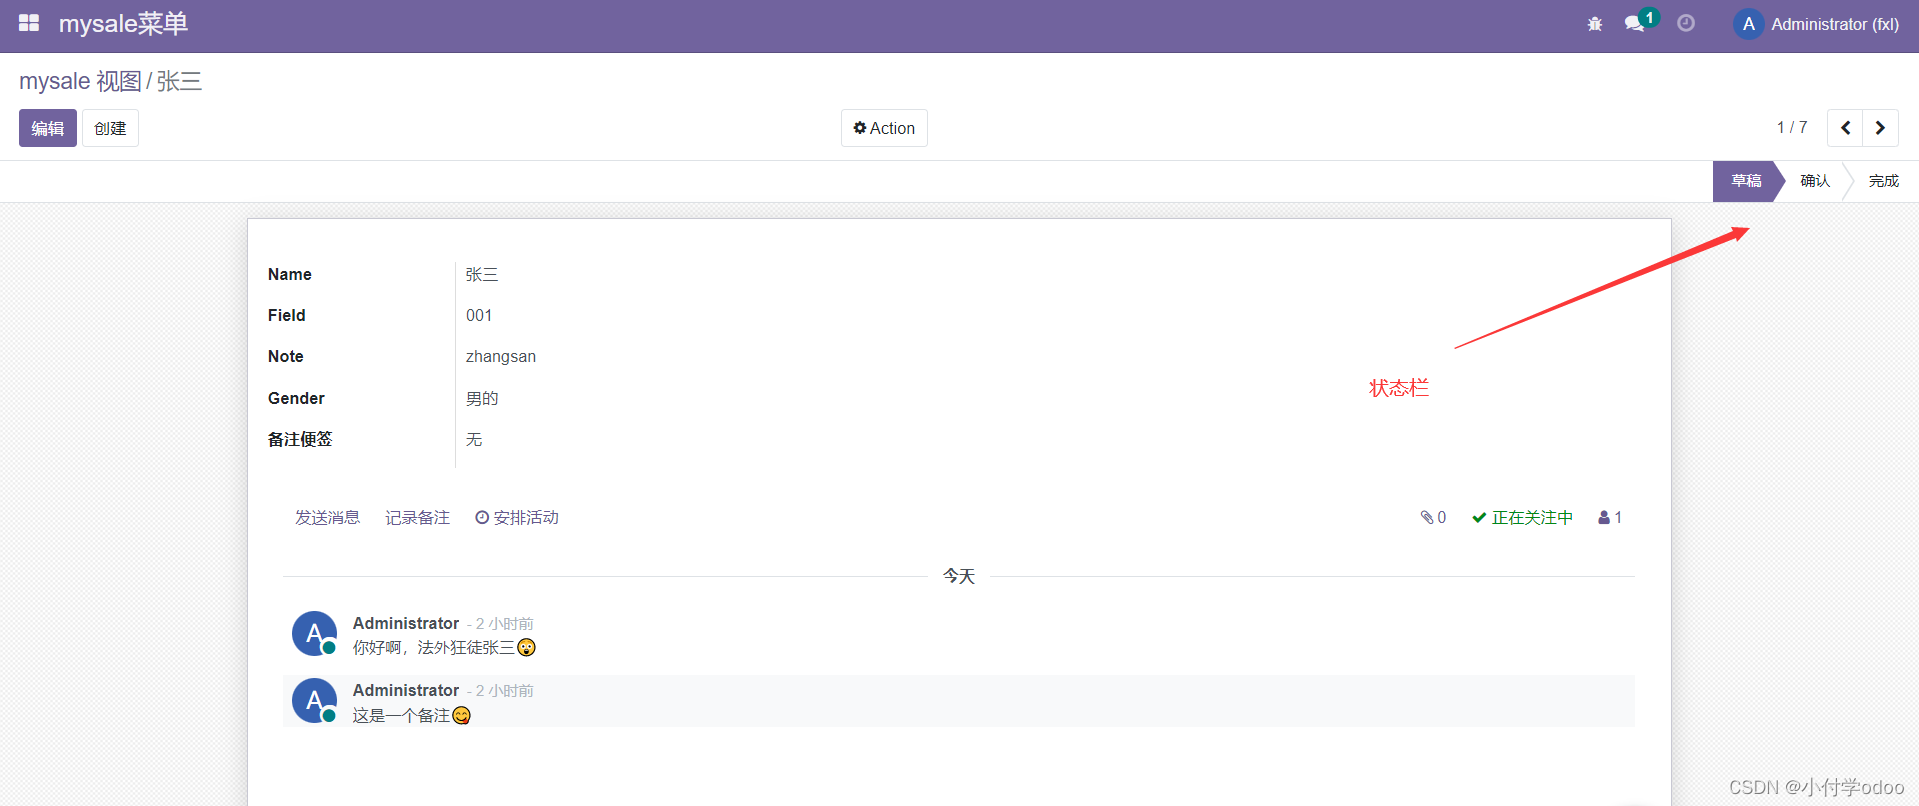Click the message text 你好啊，法外狂徒张三
The height and width of the screenshot is (806, 1919).
pos(434,648)
